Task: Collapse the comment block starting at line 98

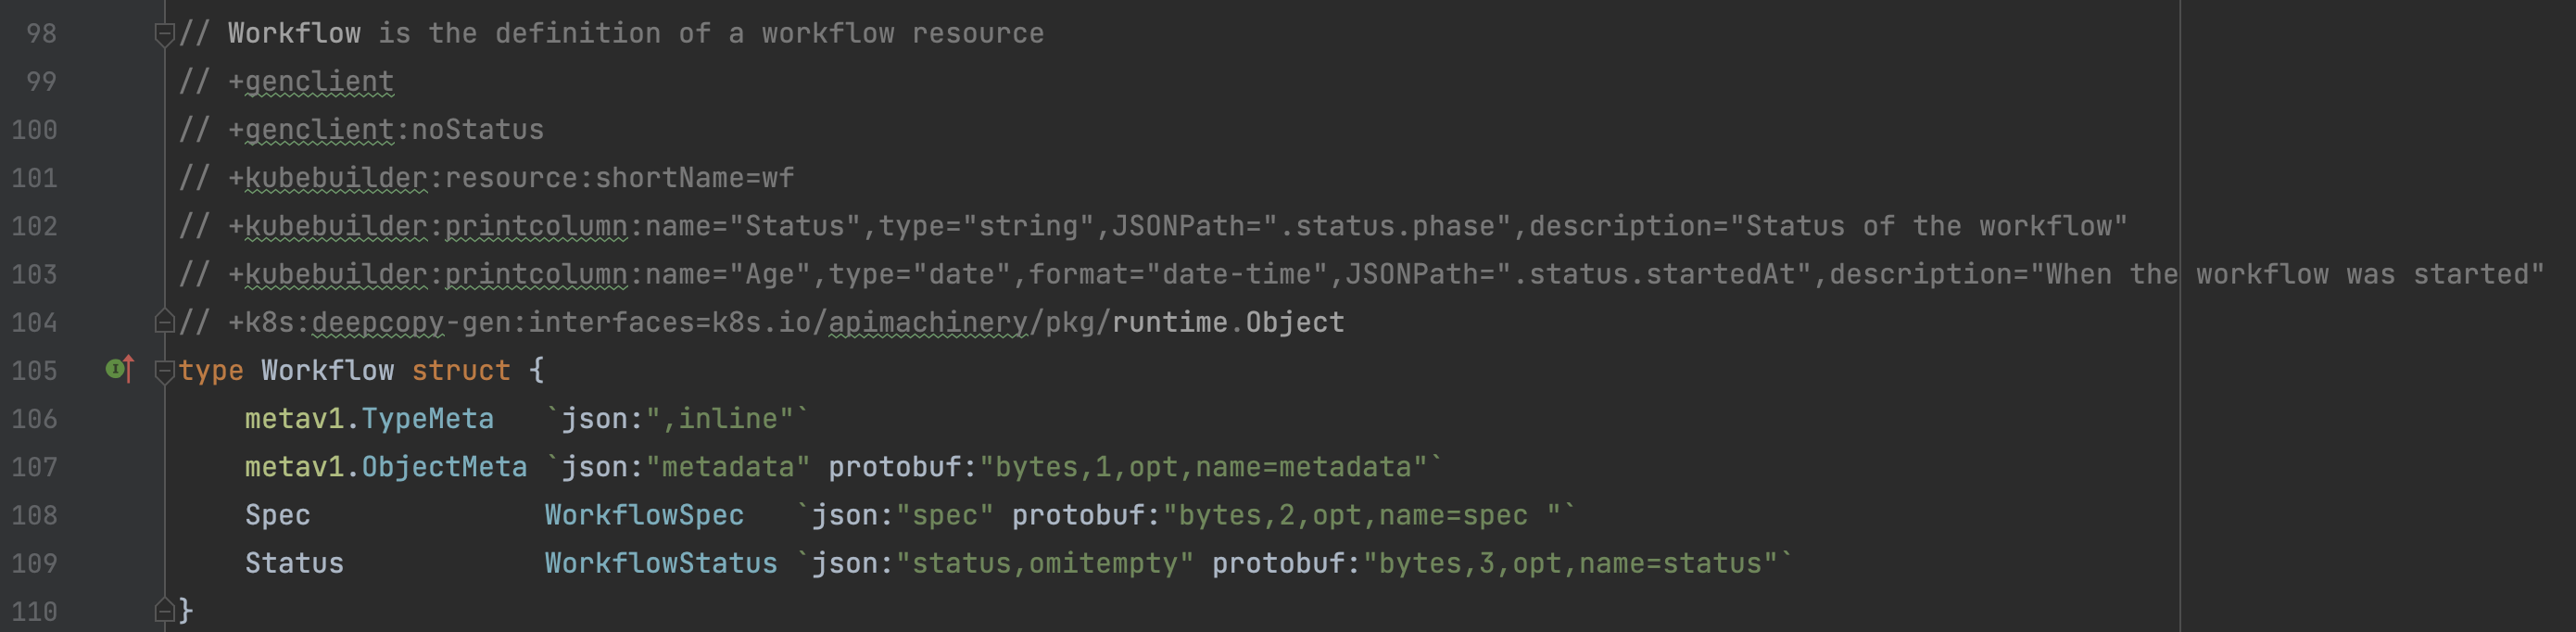Action: coord(165,35)
